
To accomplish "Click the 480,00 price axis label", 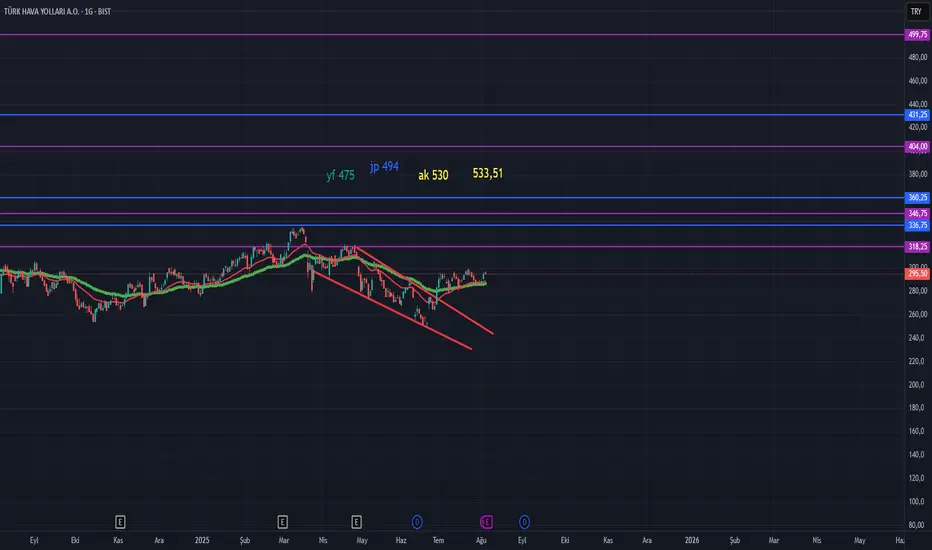I will pos(918,57).
